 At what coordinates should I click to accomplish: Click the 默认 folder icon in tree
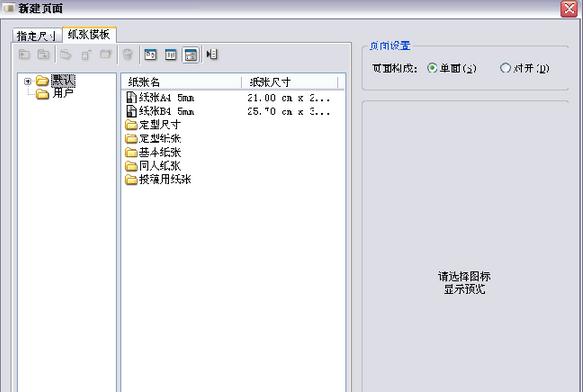42,80
